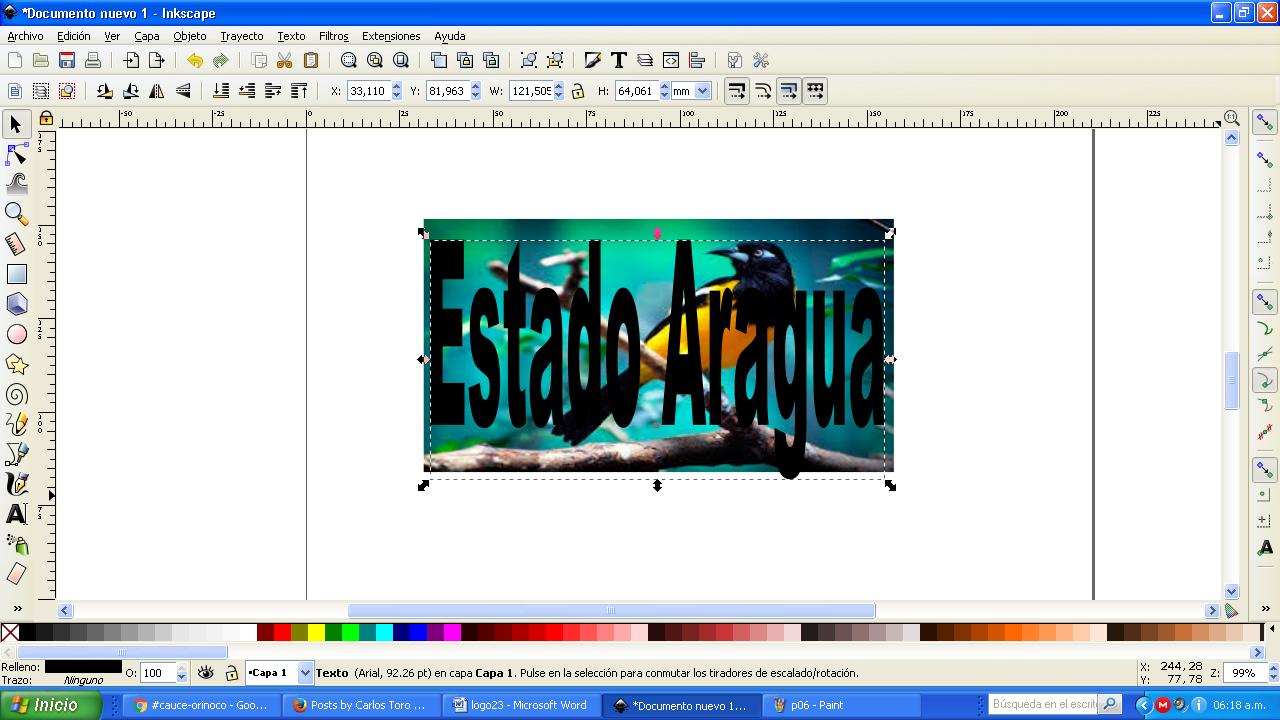Raise the selection to the top
Image resolution: width=1280 pixels, height=720 pixels.
tap(299, 91)
